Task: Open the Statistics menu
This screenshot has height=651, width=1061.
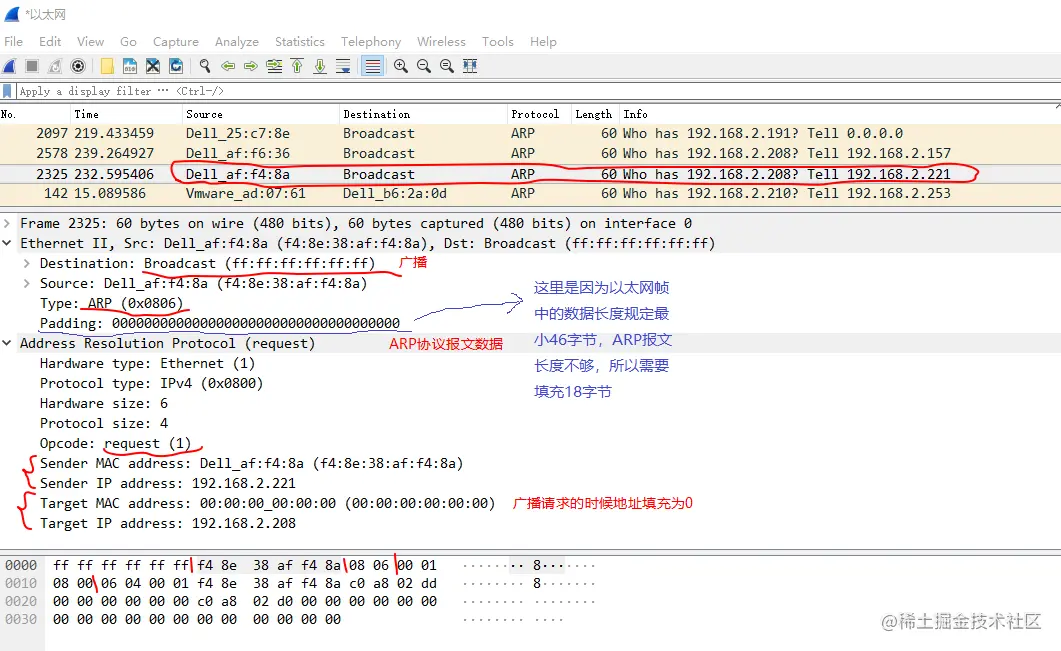Action: click(x=300, y=42)
